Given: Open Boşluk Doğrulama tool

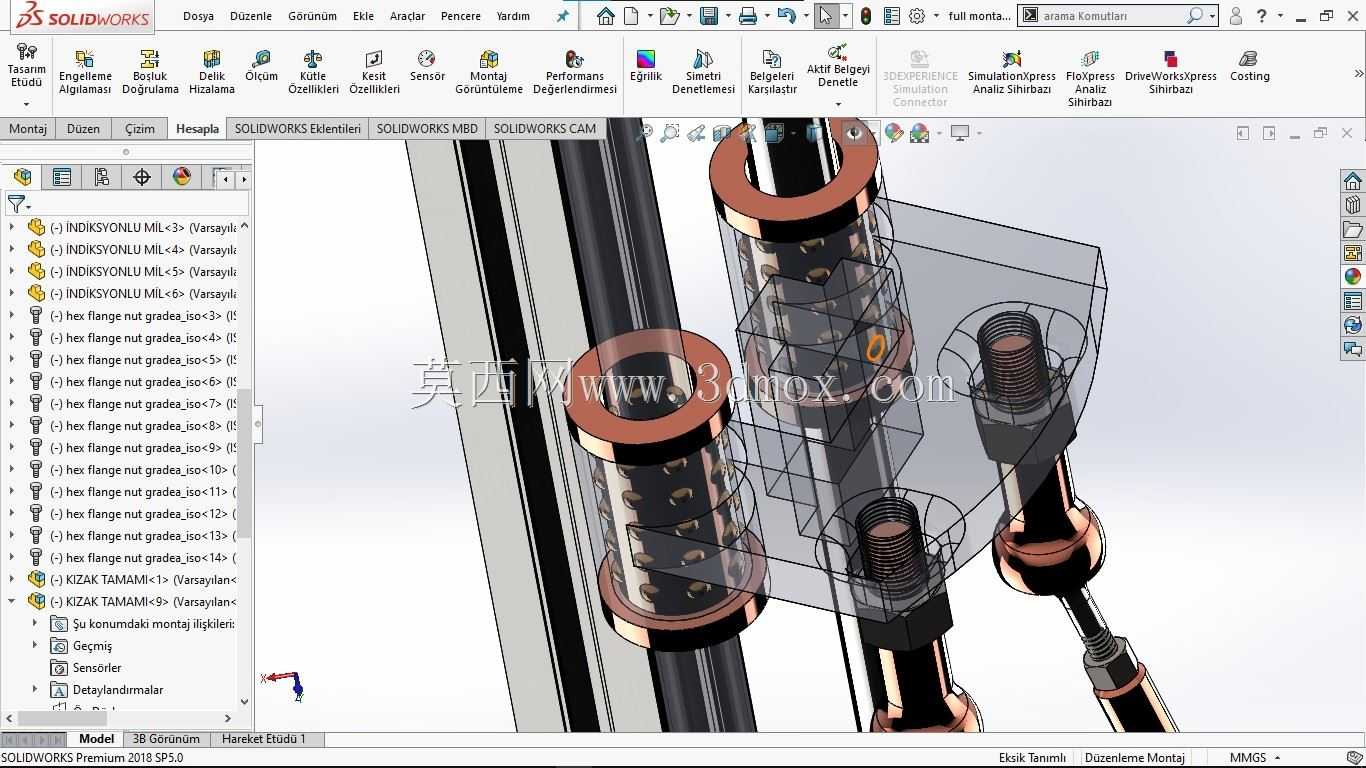Looking at the screenshot, I should click(150, 72).
